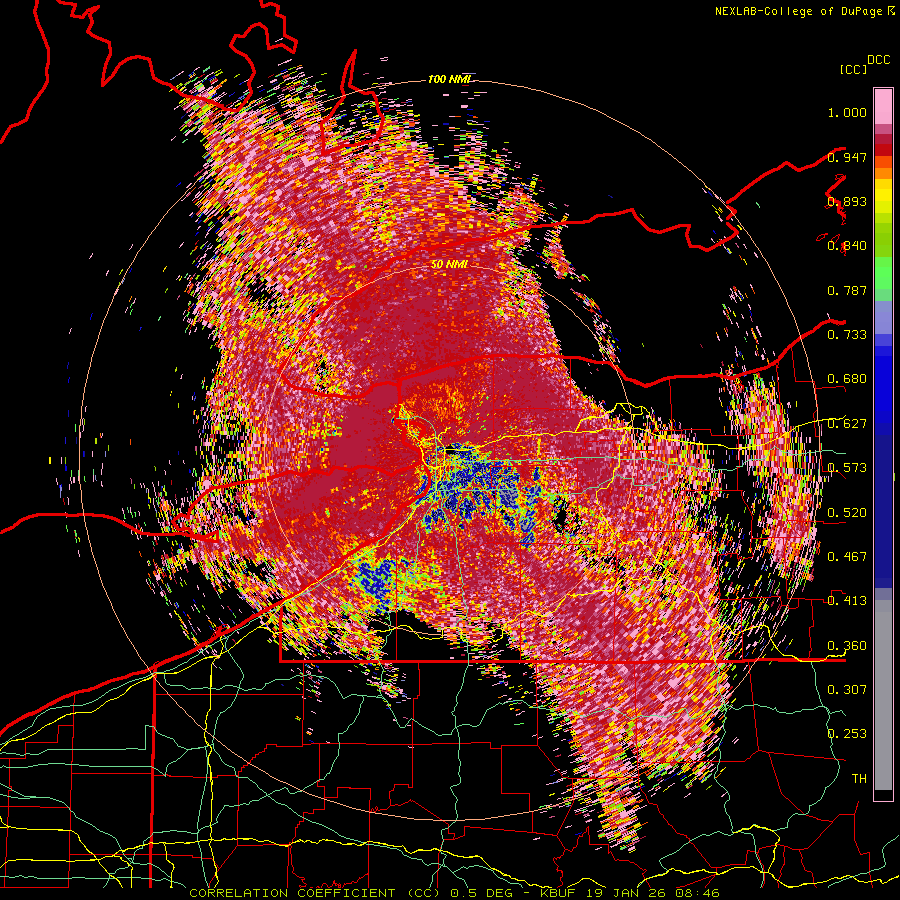Select the 0.307 legend value
The width and height of the screenshot is (900, 900).
coord(847,689)
